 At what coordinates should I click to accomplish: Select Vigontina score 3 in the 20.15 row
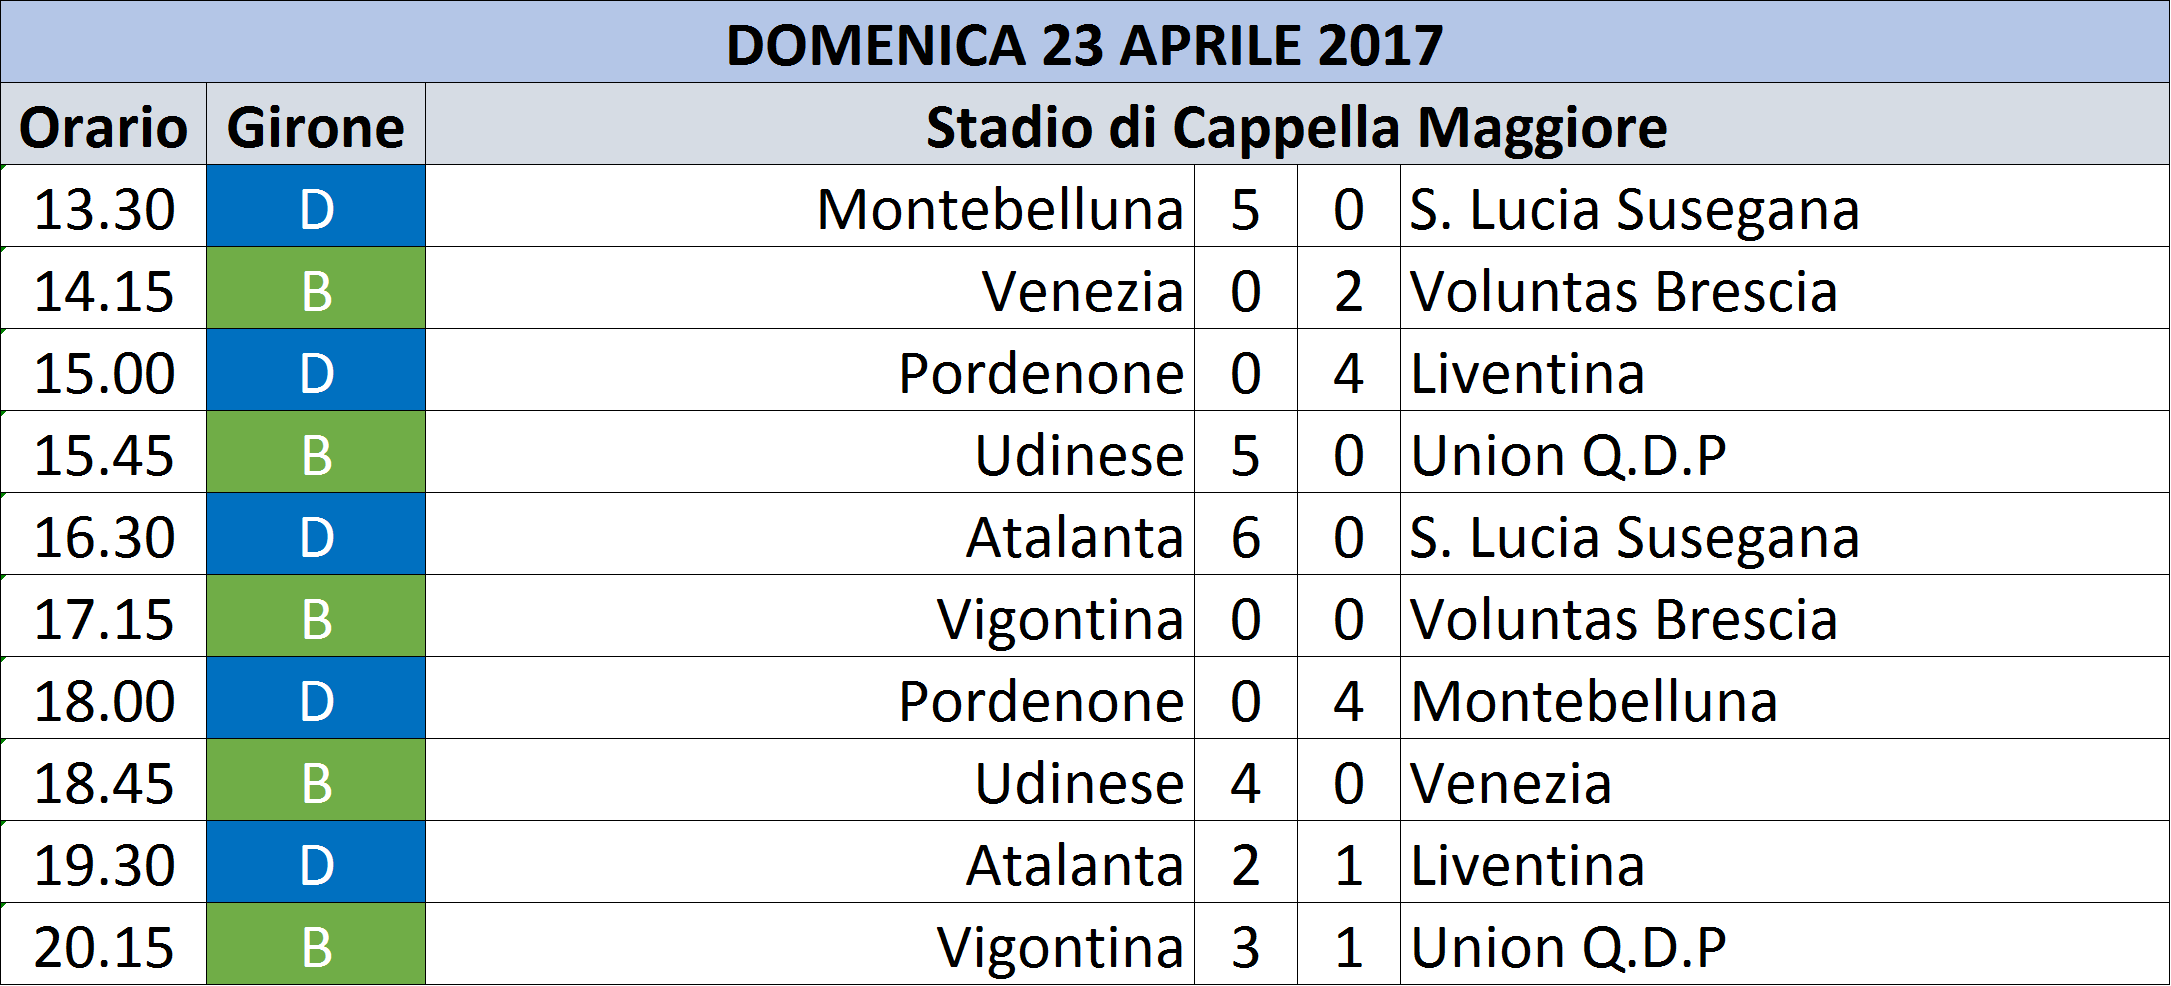coord(1246,944)
